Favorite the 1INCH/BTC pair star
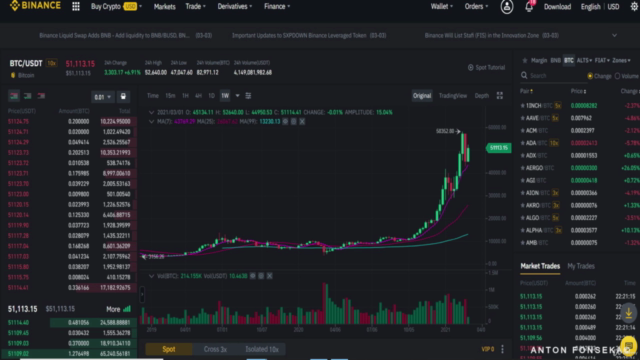The height and width of the screenshot is (360, 640). 522,106
